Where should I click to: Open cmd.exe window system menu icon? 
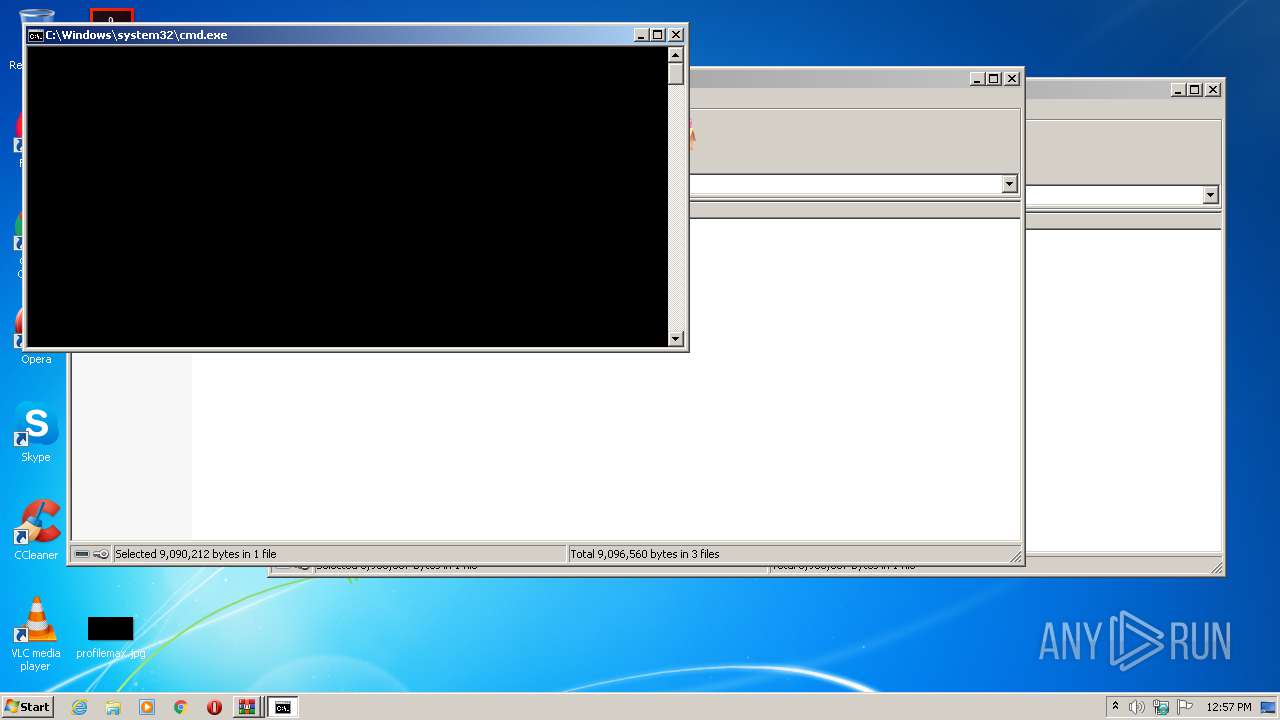(x=35, y=35)
